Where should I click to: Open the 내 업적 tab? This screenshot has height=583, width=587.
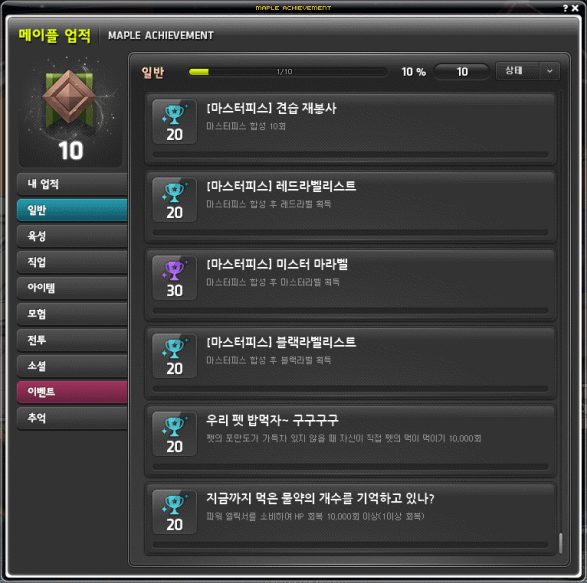coord(72,184)
